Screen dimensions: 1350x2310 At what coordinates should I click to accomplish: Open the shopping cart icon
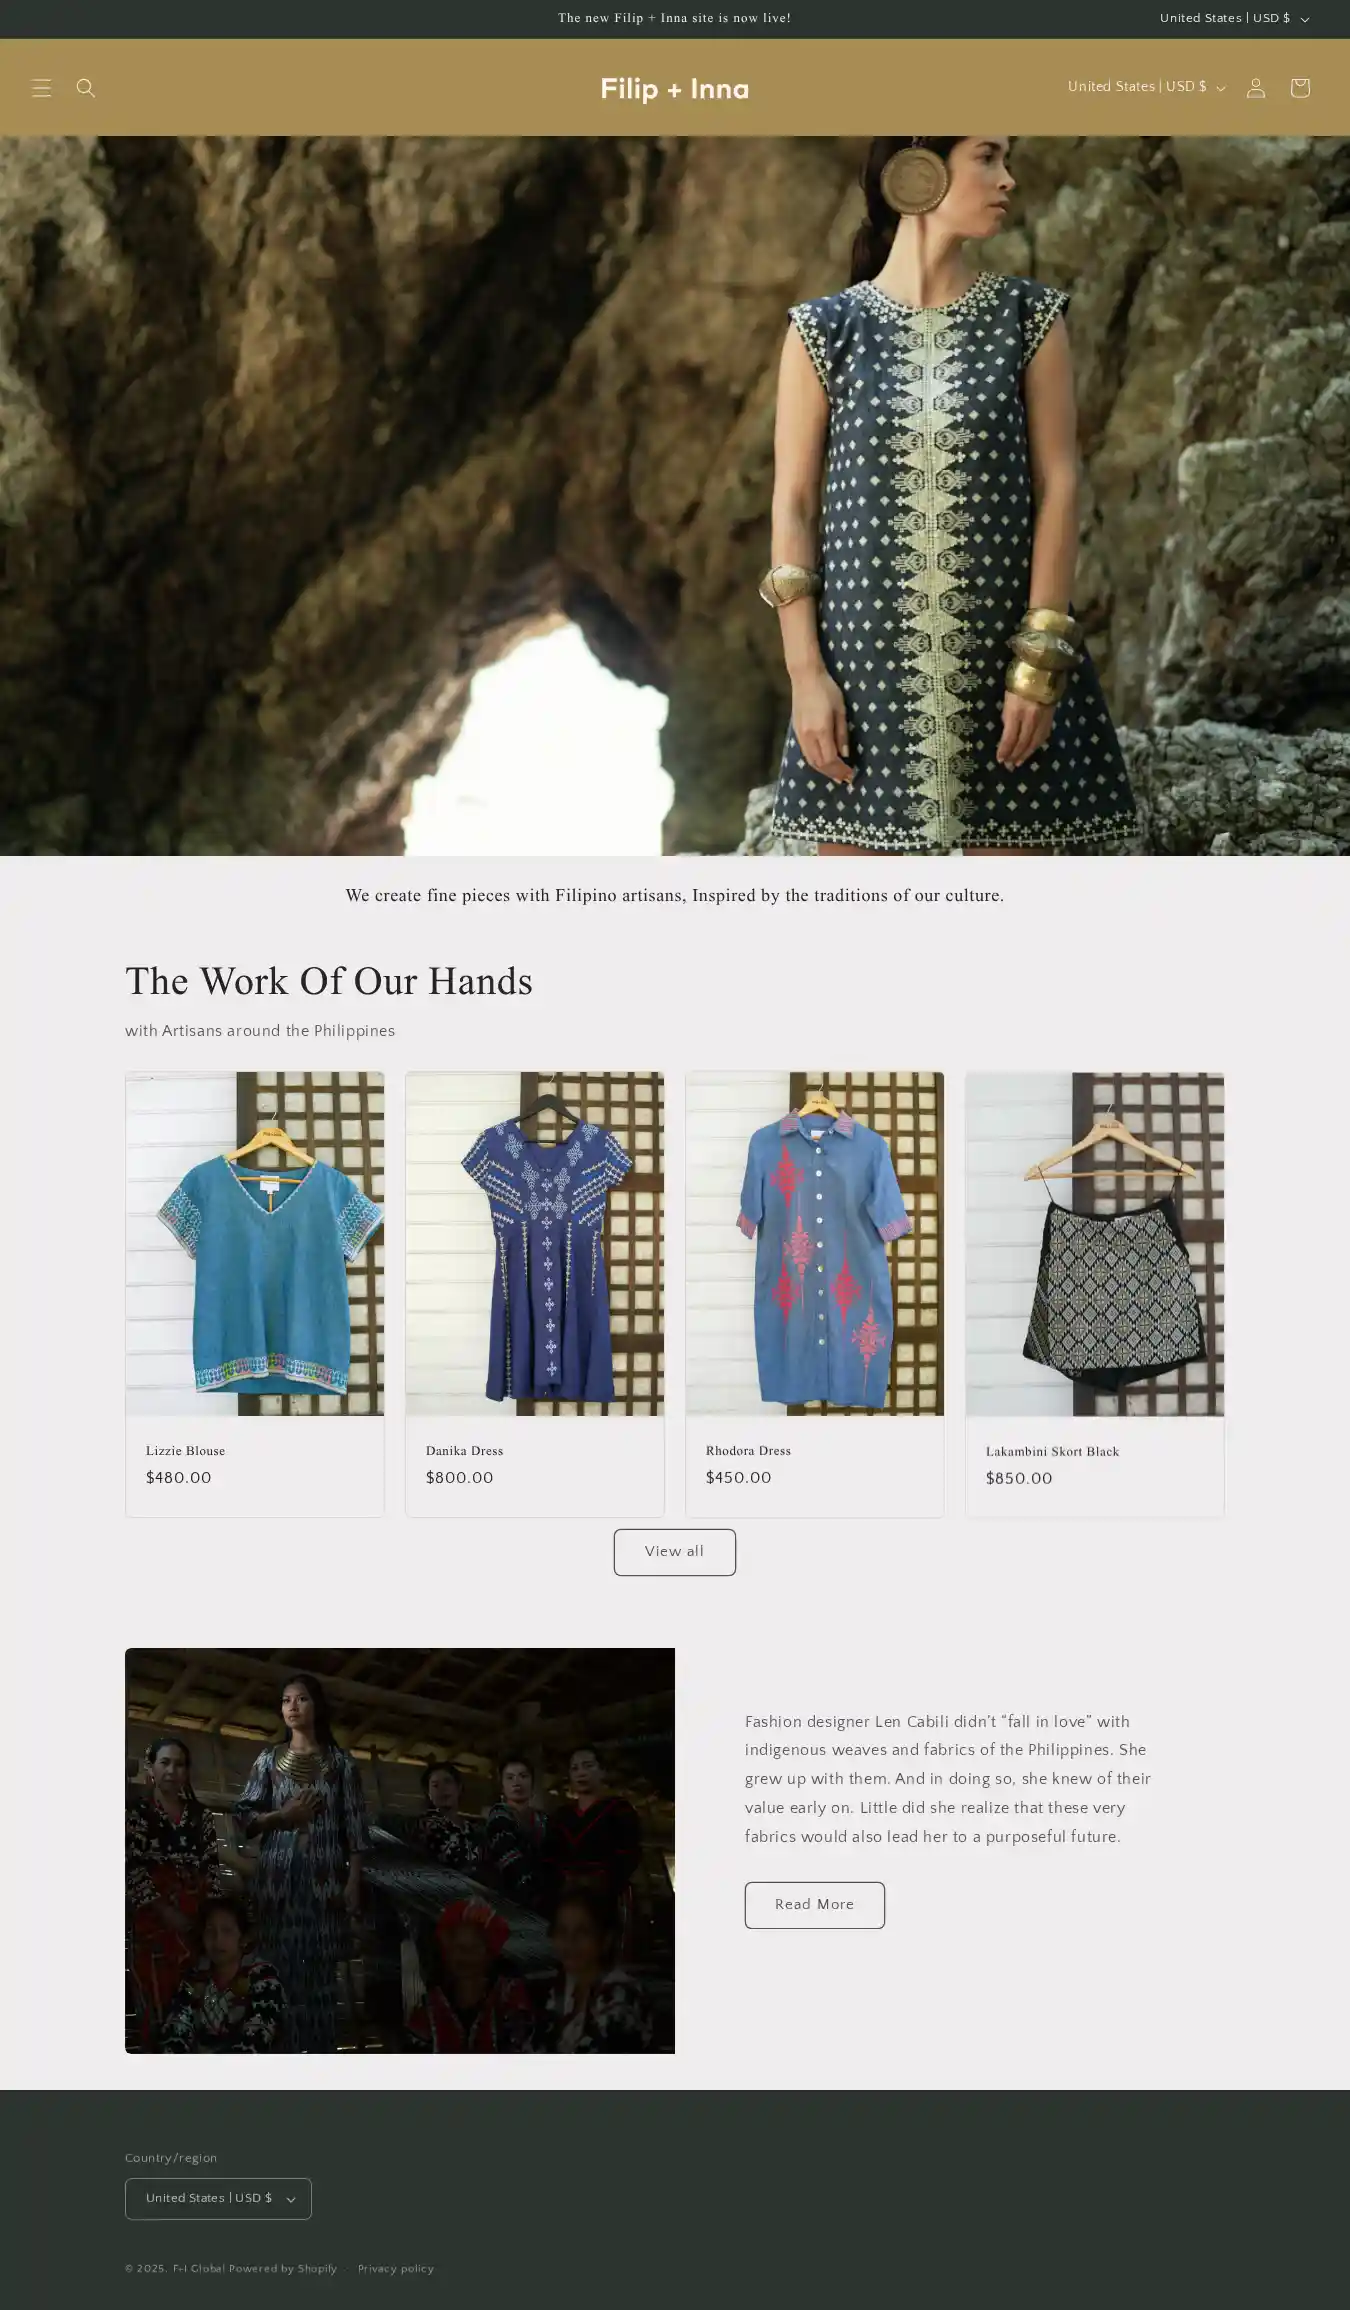pos(1300,88)
